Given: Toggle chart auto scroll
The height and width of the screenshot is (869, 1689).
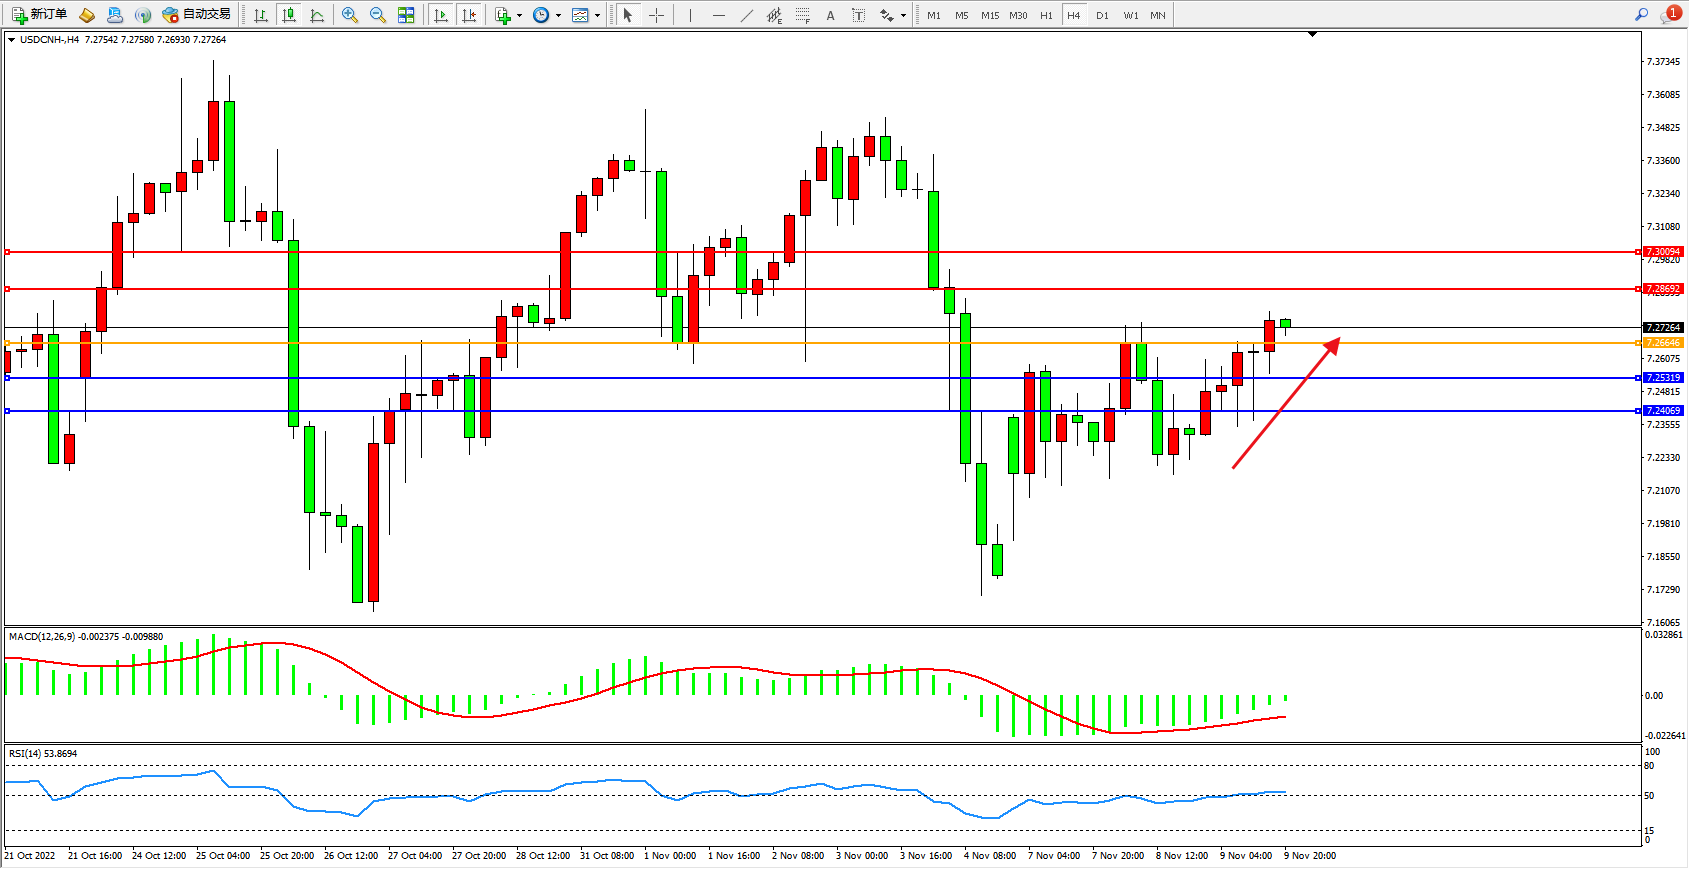Looking at the screenshot, I should pyautogui.click(x=441, y=15).
